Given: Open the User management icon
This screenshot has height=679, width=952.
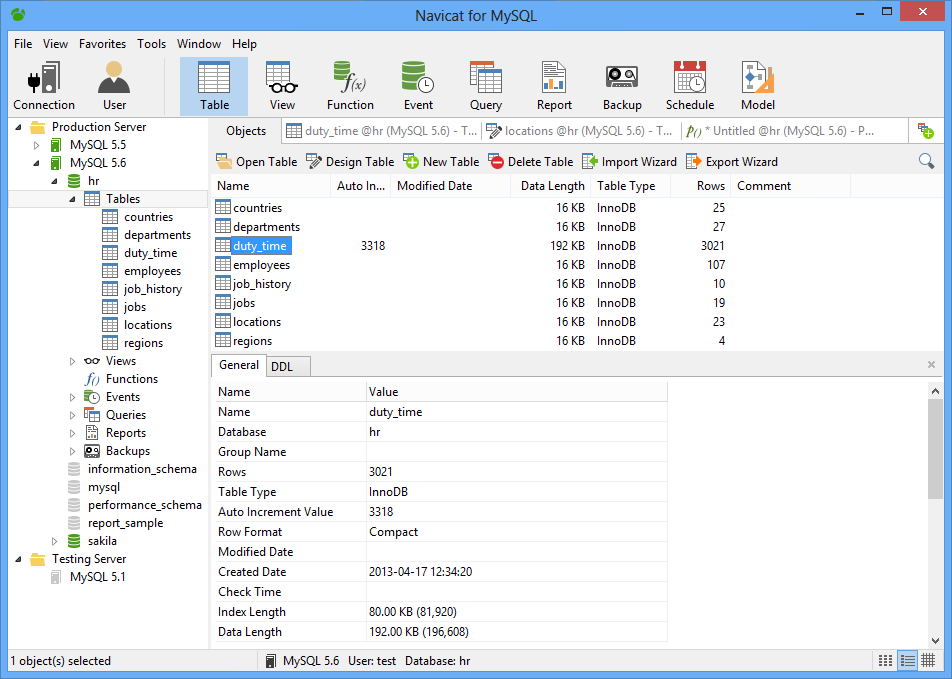Looking at the screenshot, I should [x=114, y=86].
